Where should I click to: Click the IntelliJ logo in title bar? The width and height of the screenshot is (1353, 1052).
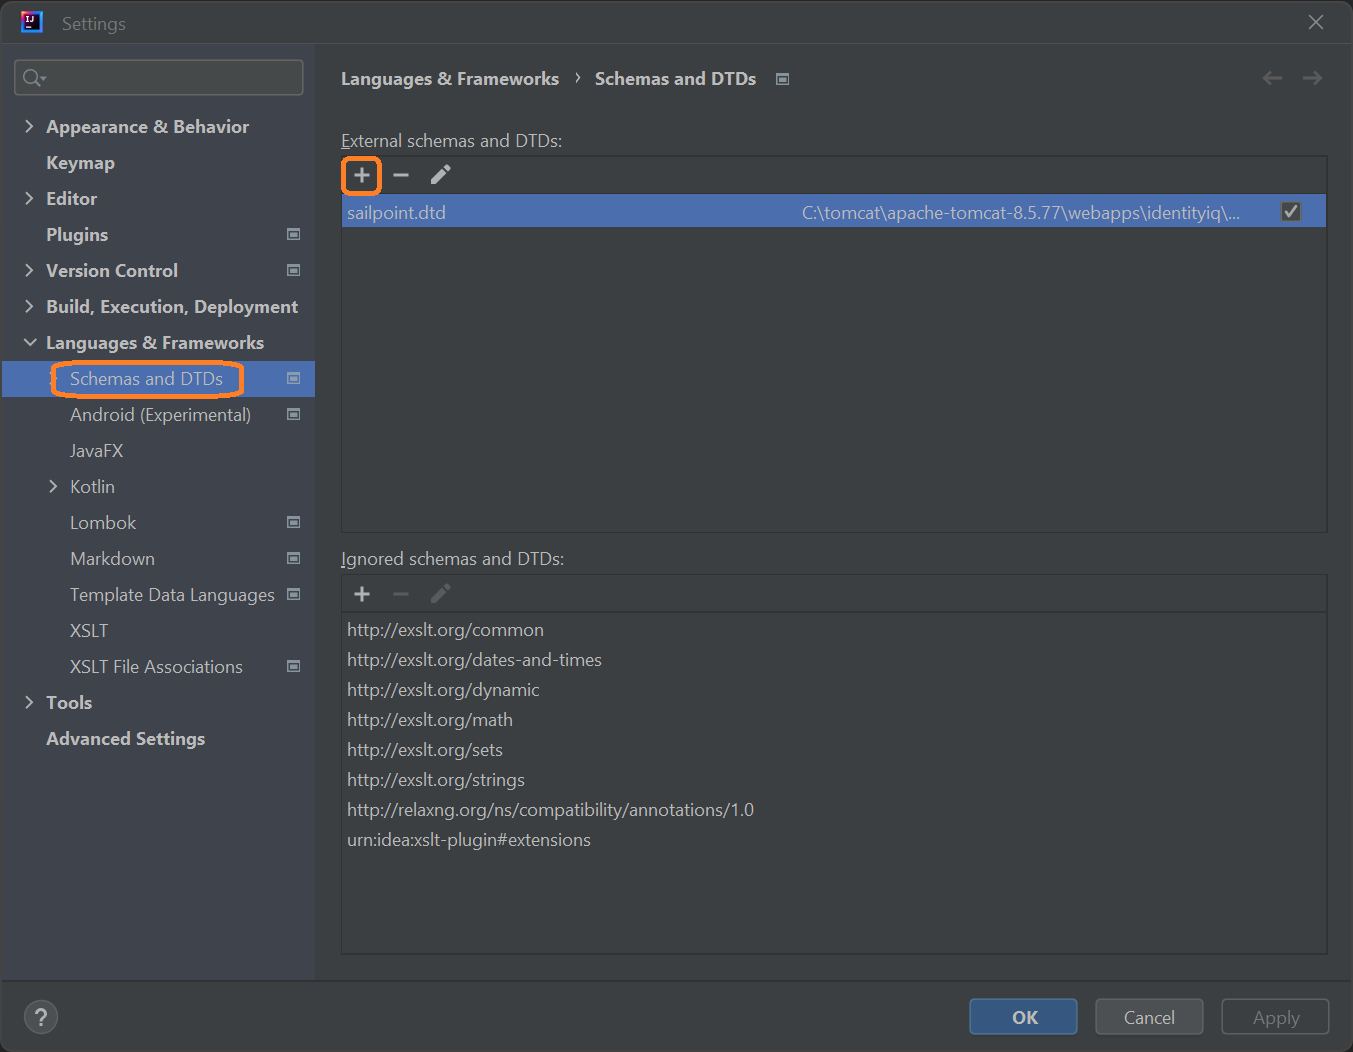[x=32, y=22]
